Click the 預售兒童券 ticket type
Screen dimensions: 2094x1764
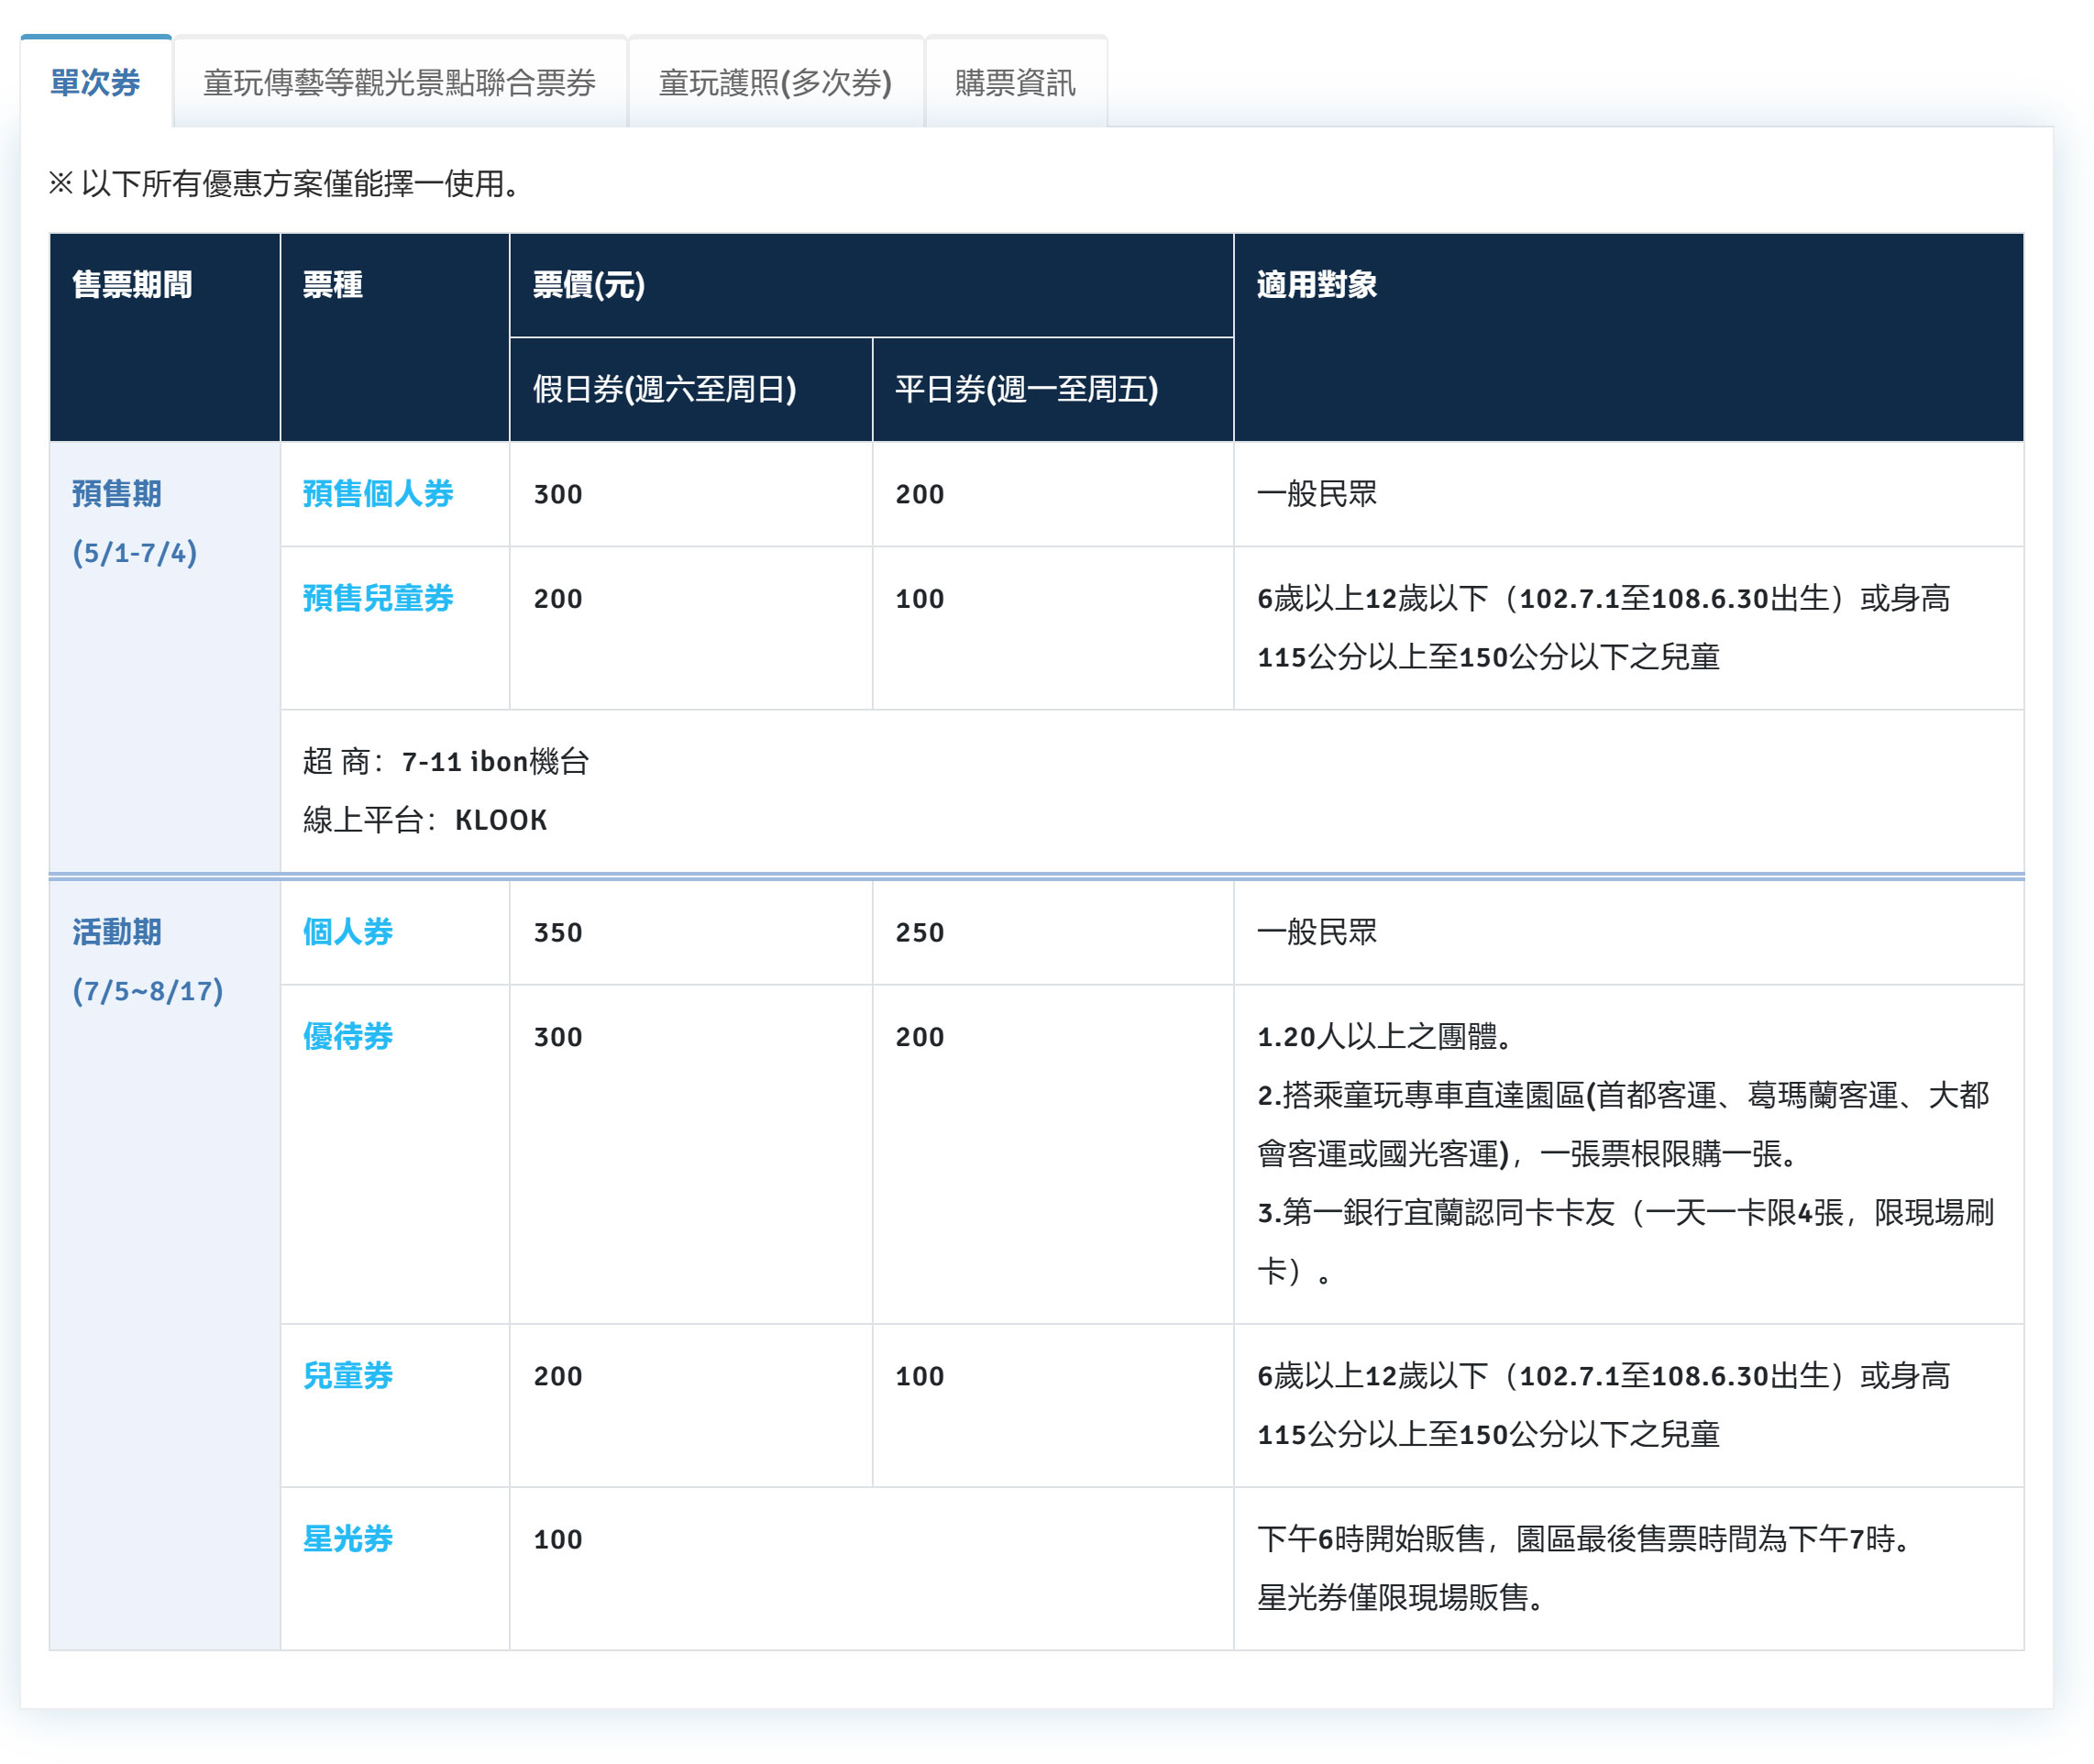[378, 598]
